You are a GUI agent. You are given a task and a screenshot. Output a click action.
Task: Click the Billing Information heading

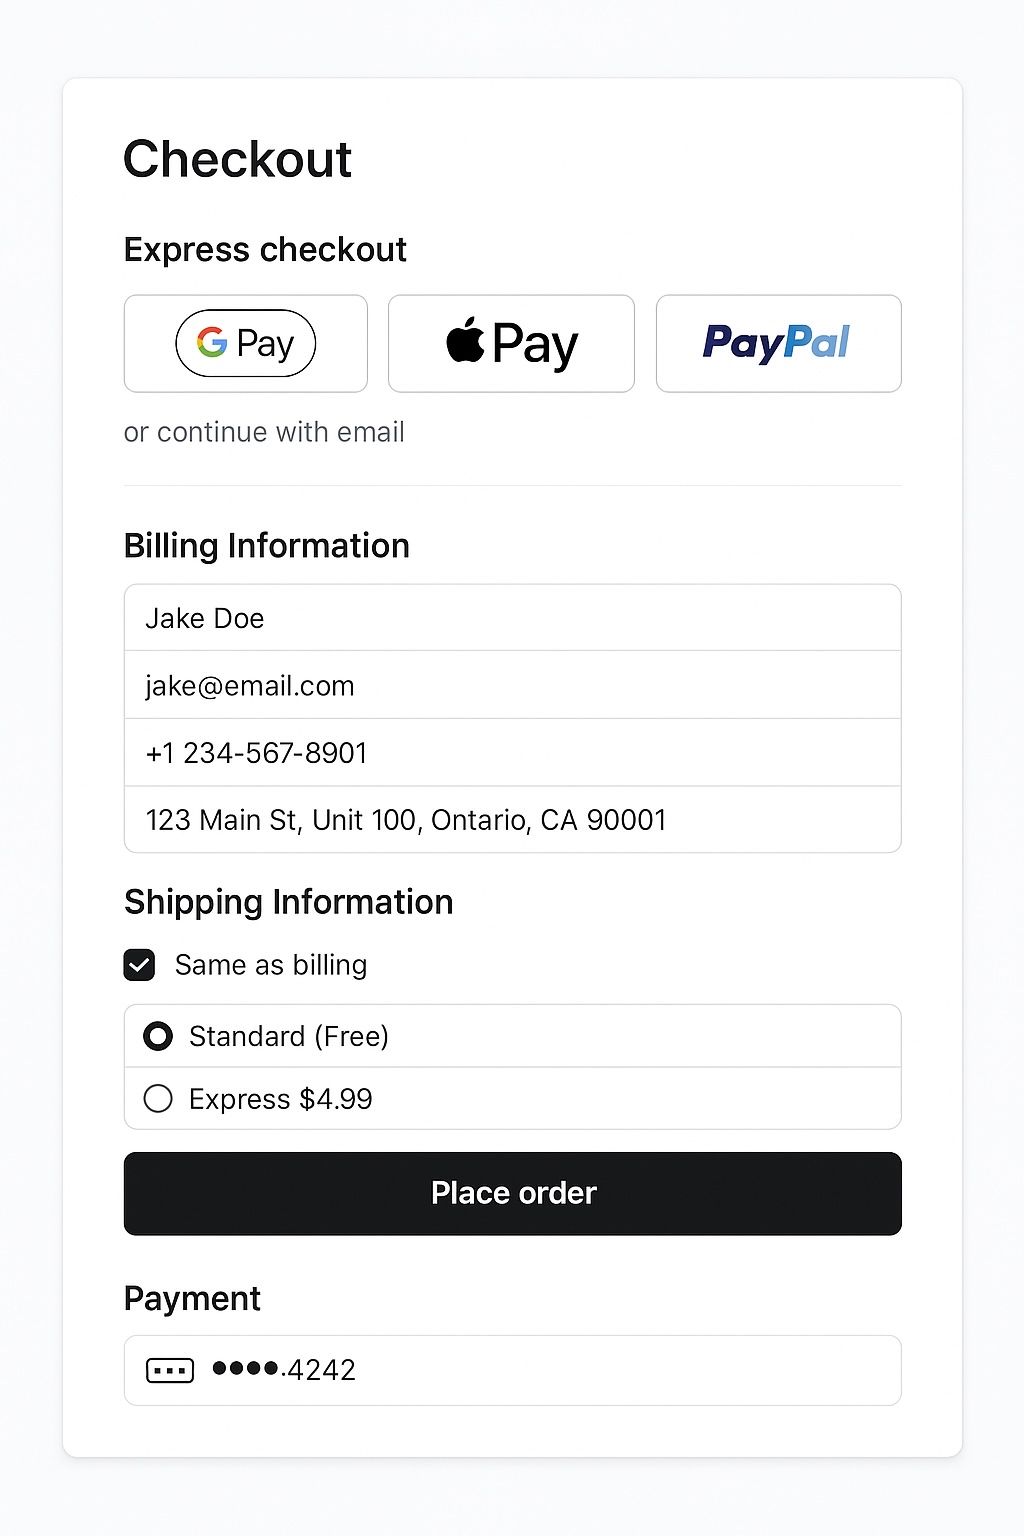point(267,546)
